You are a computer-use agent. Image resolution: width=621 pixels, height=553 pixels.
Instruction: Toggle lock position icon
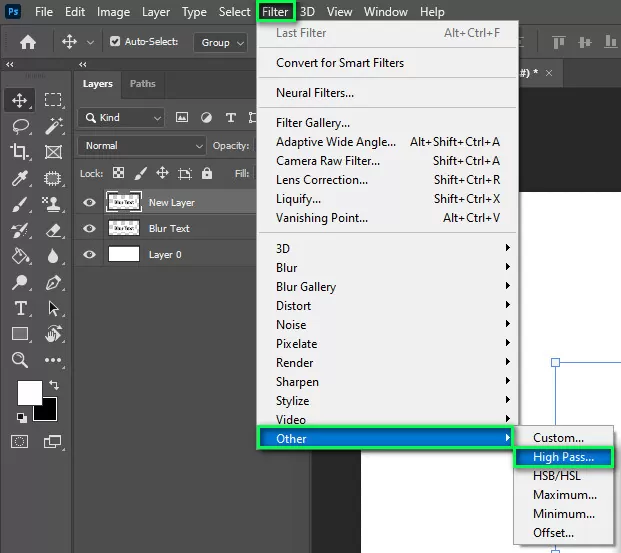click(162, 173)
